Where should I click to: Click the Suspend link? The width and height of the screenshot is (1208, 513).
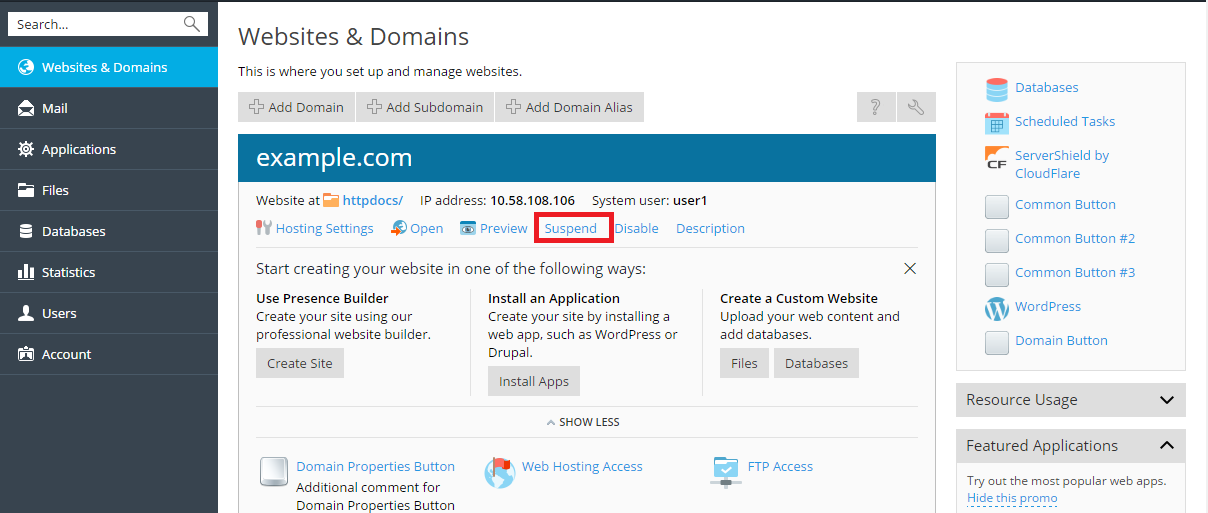click(571, 229)
